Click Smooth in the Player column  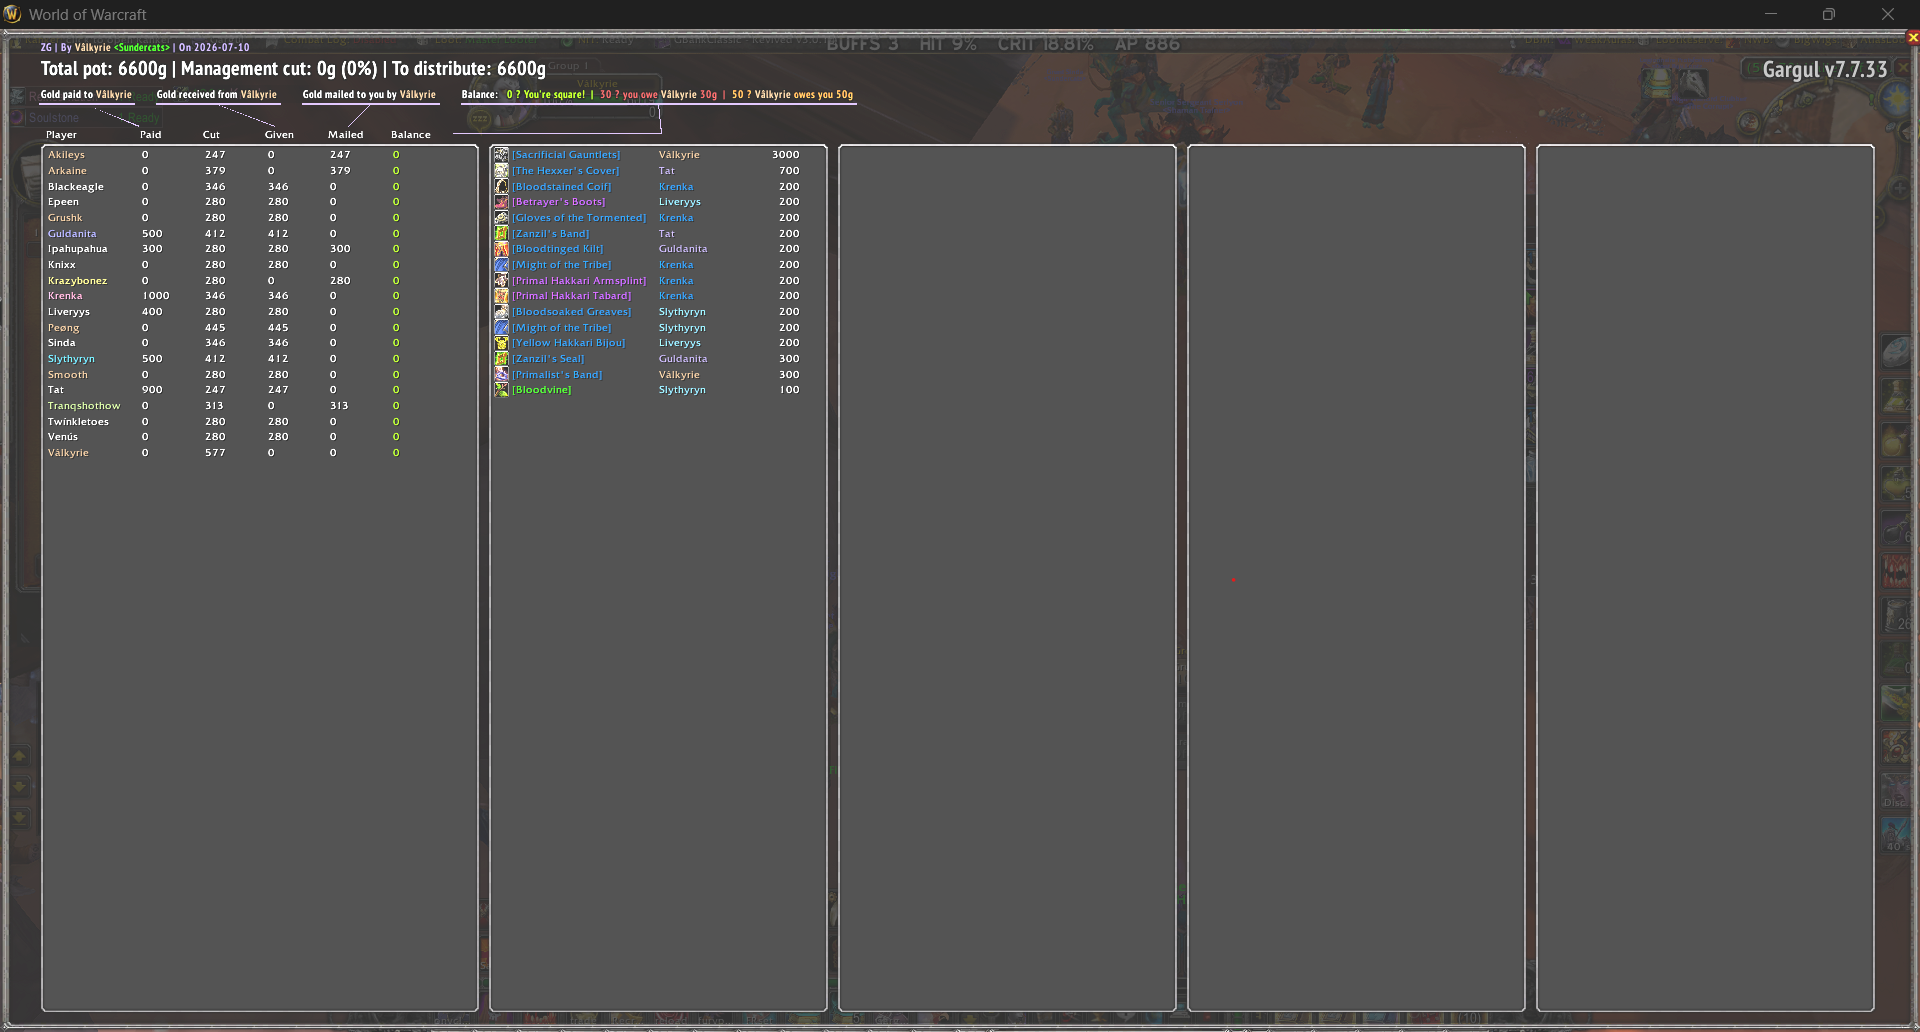(68, 375)
